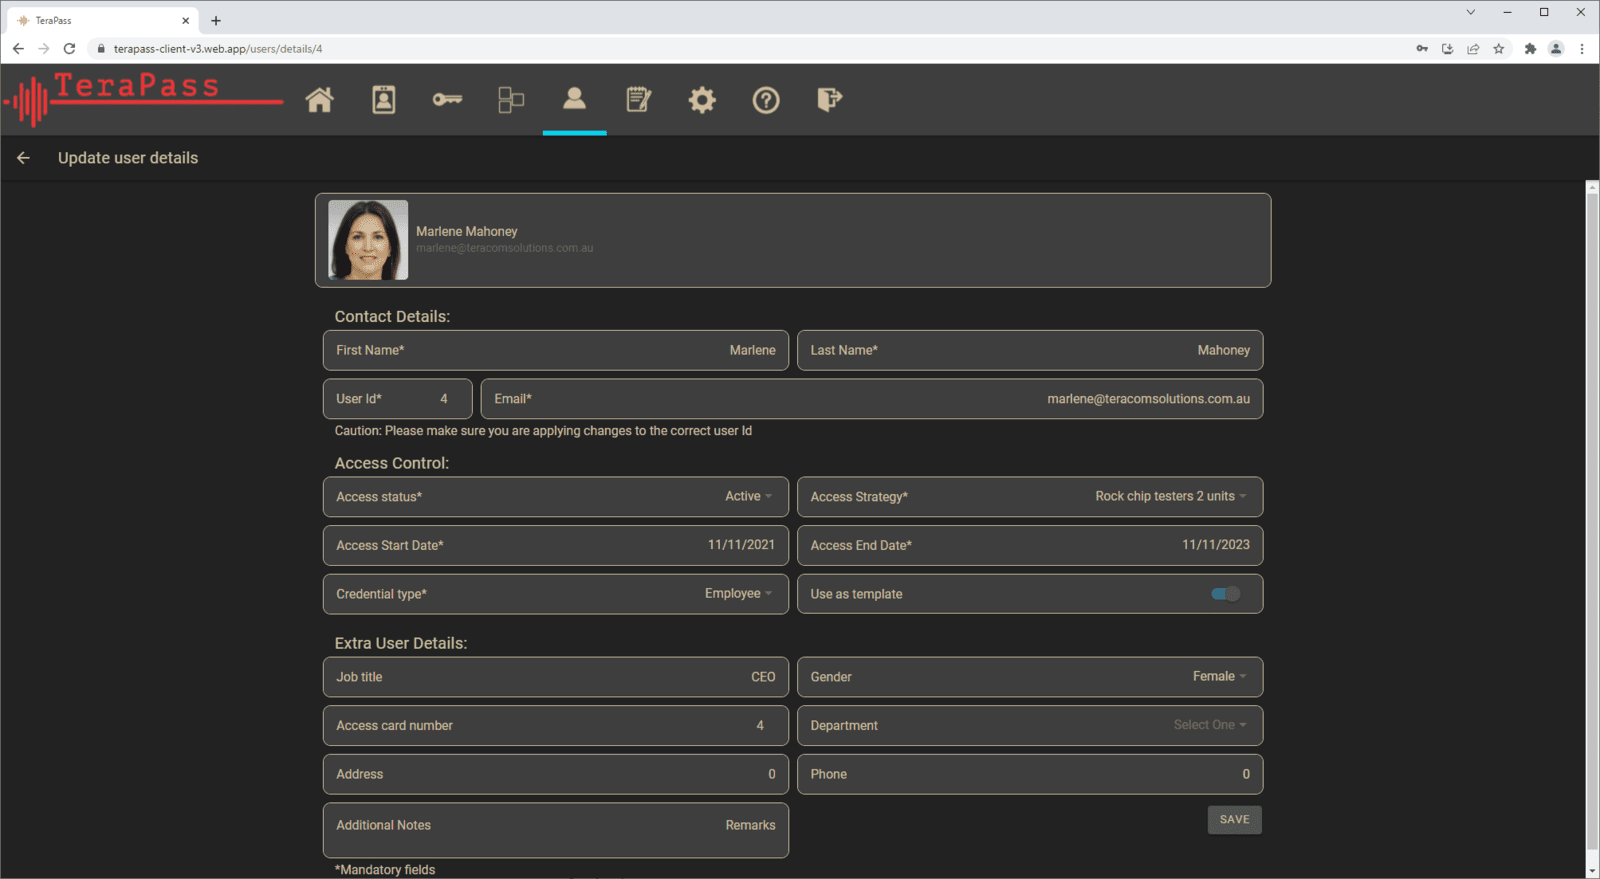1600x879 pixels.
Task: Click the Last Name field
Action: point(1030,350)
